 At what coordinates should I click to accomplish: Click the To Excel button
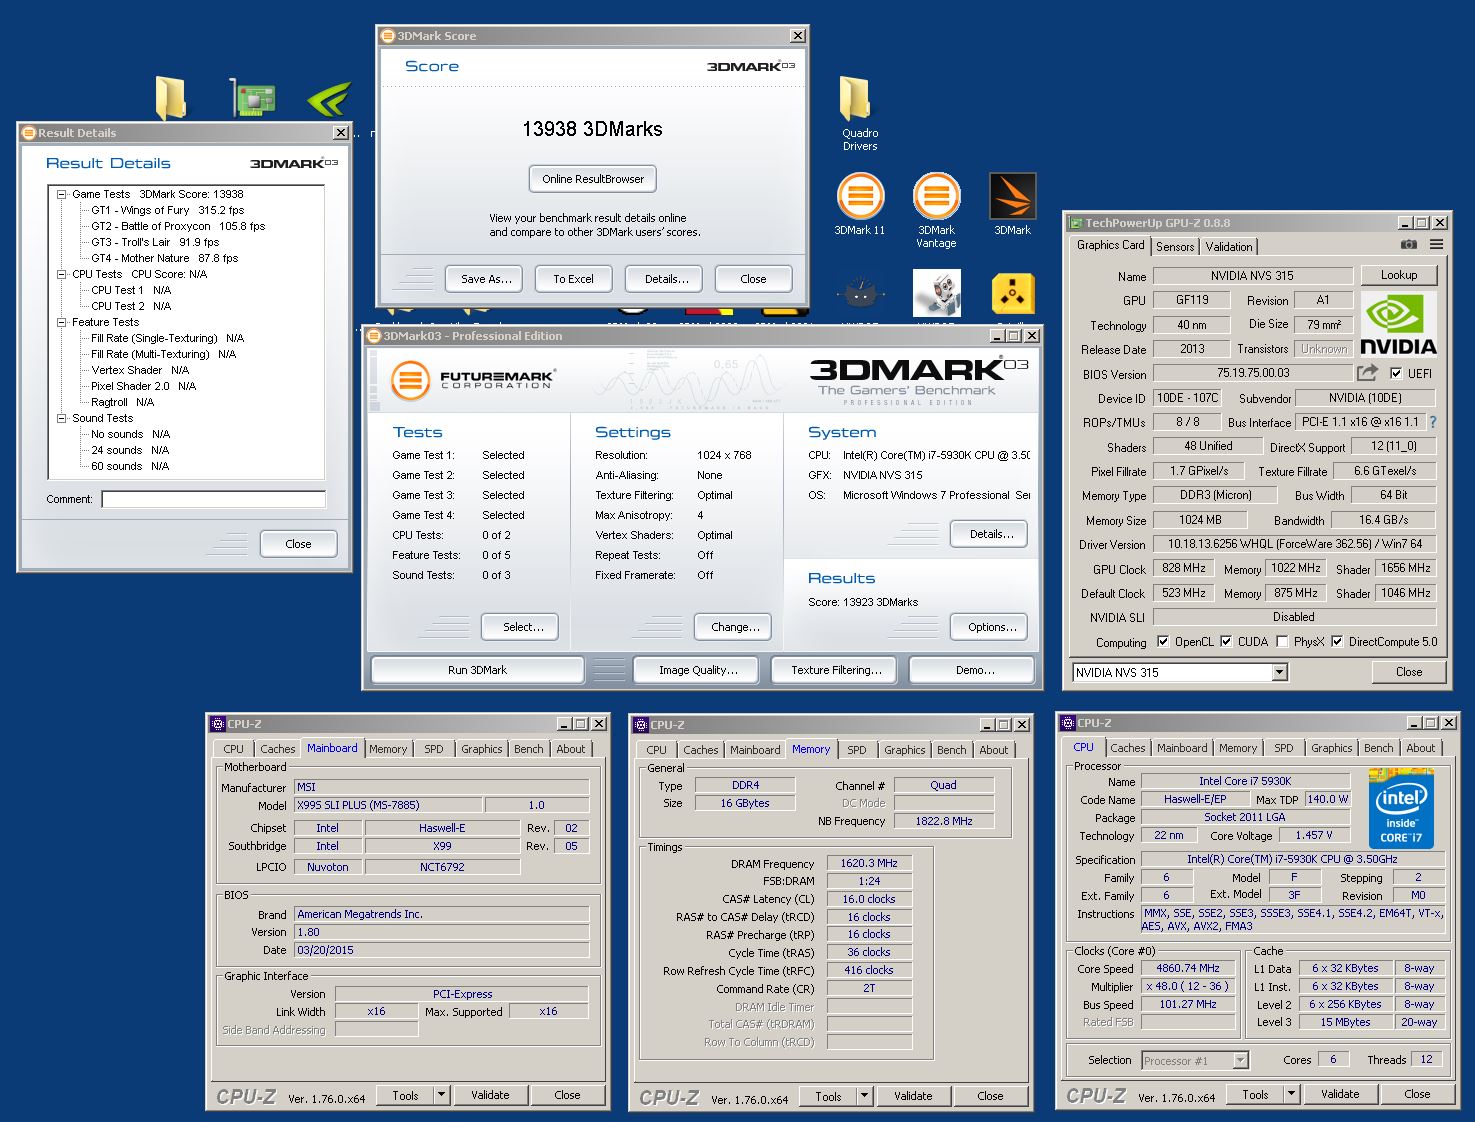tap(573, 279)
